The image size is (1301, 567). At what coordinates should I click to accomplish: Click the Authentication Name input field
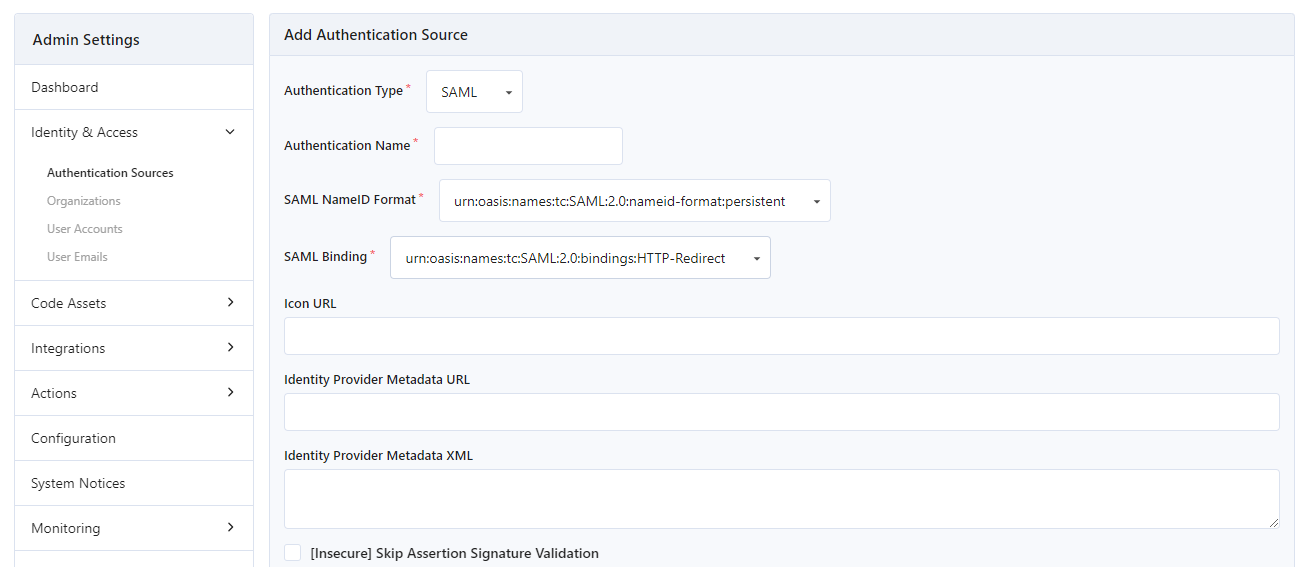coord(528,146)
